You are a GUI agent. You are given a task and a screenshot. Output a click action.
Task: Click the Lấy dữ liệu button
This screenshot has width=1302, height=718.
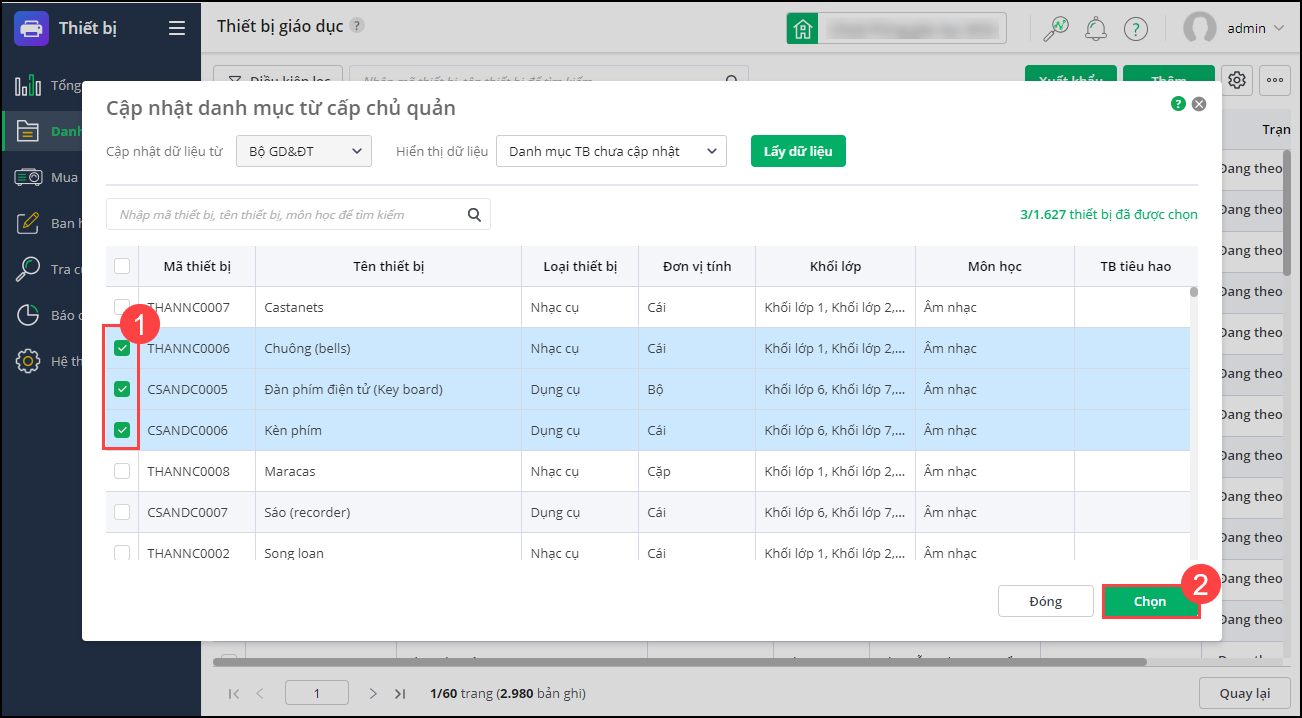coord(798,151)
